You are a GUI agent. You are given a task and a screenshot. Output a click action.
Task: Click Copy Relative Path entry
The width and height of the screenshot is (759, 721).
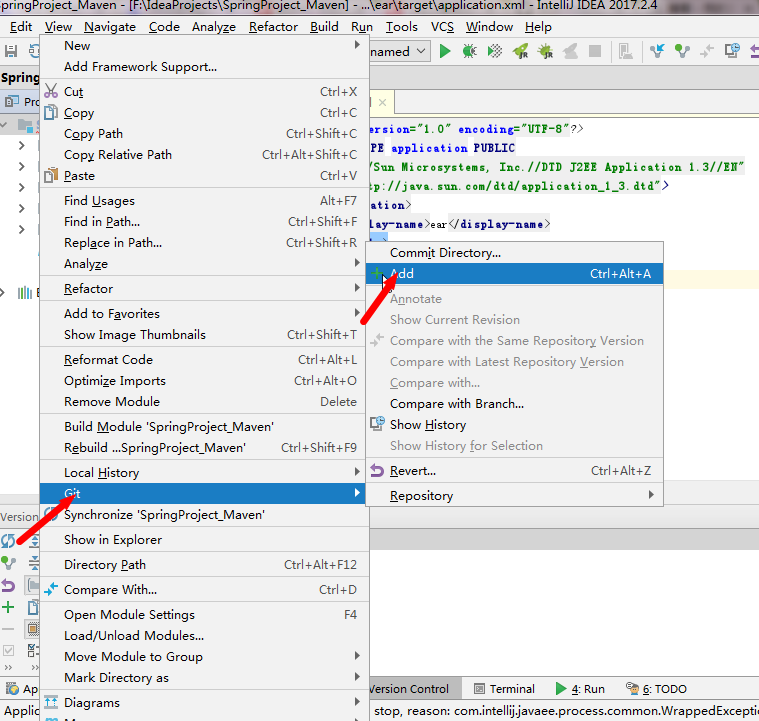[x=202, y=154]
